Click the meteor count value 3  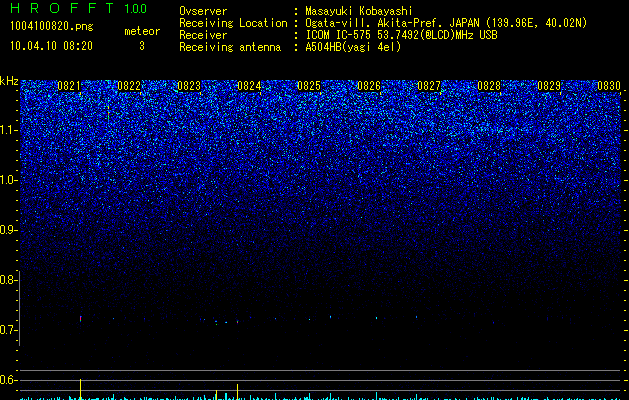pos(142,46)
